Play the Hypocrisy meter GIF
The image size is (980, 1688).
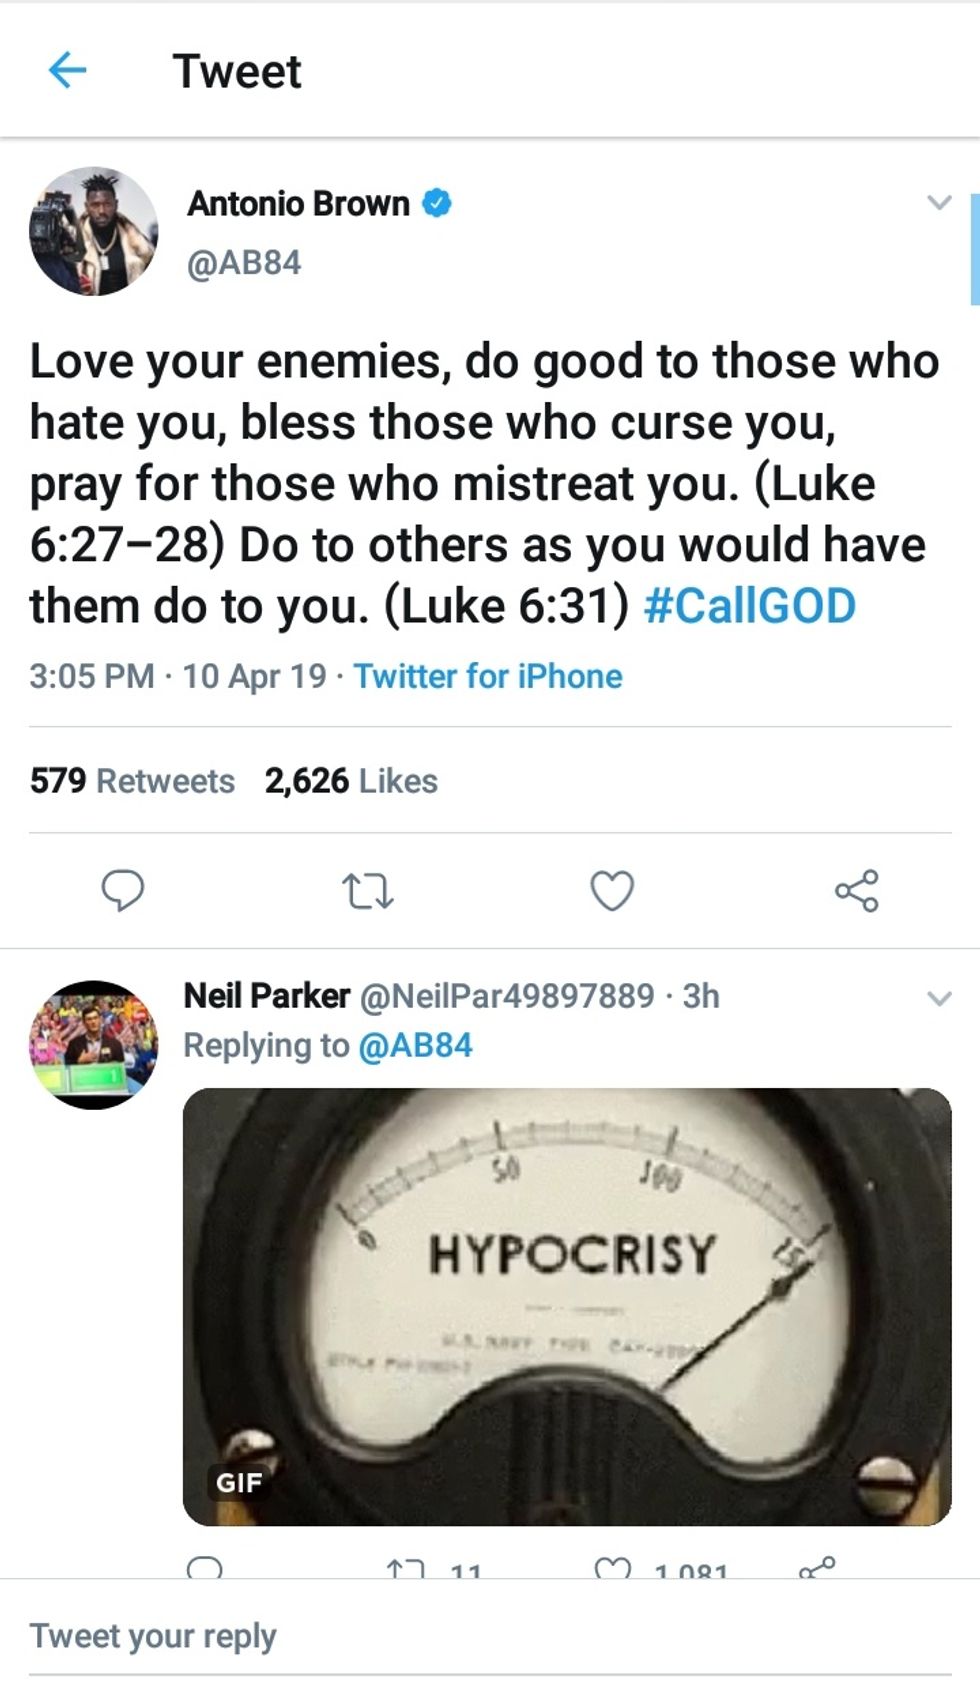[x=567, y=1306]
